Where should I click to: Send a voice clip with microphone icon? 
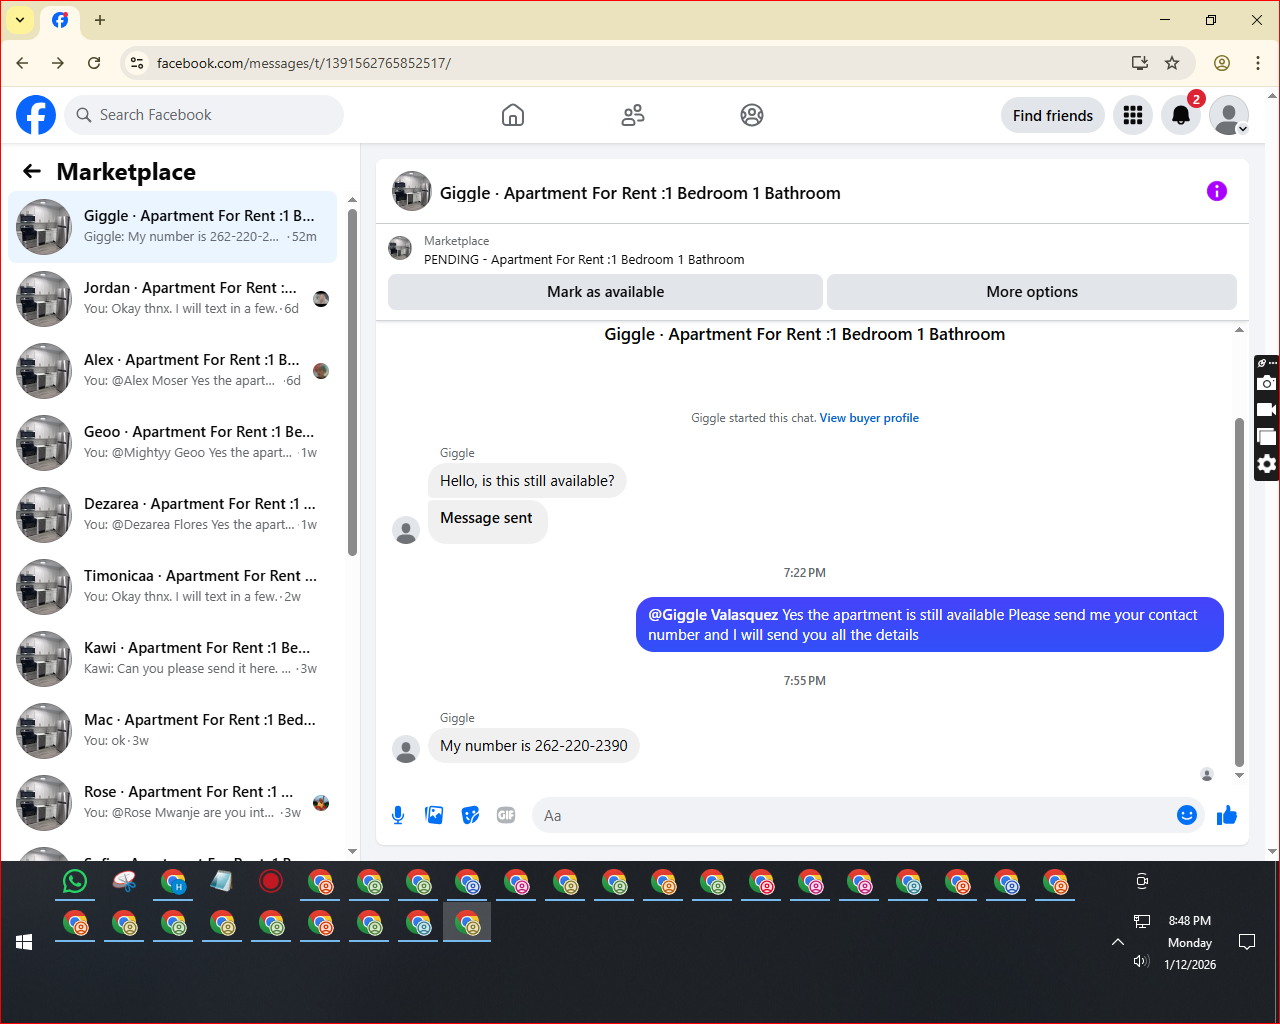click(x=398, y=815)
